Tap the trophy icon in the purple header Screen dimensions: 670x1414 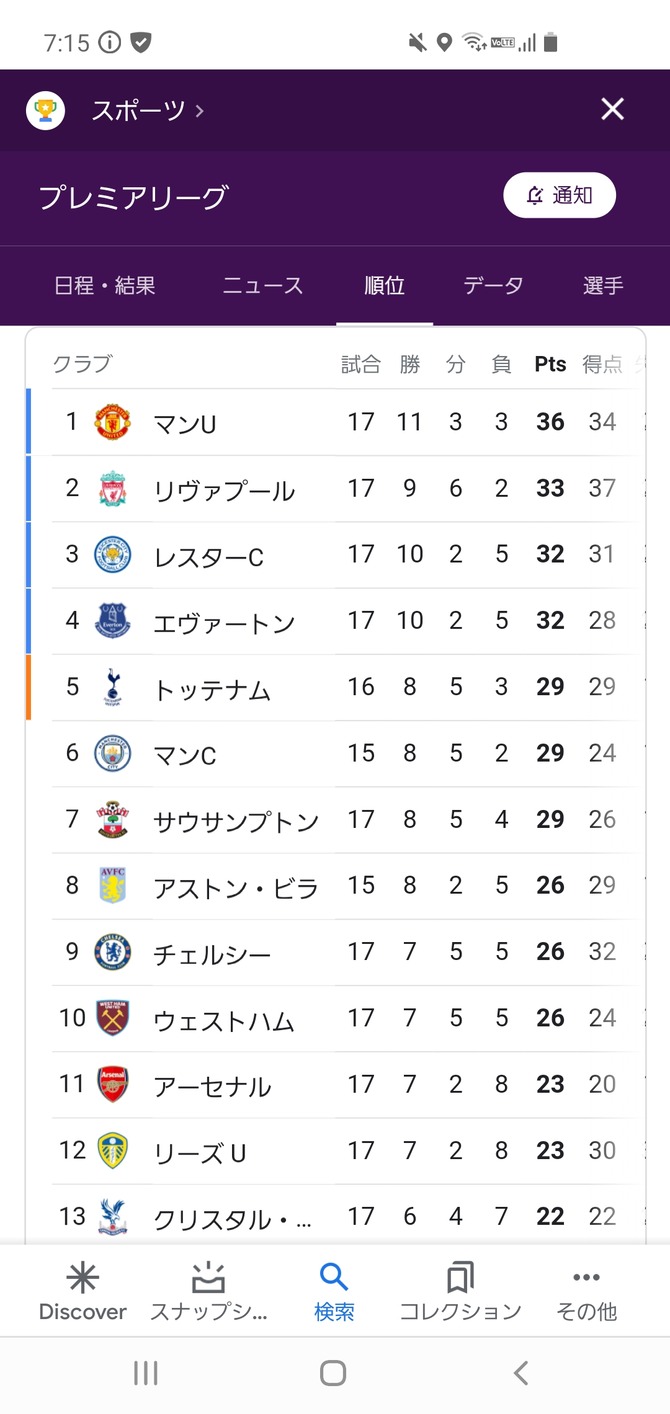pos(45,110)
